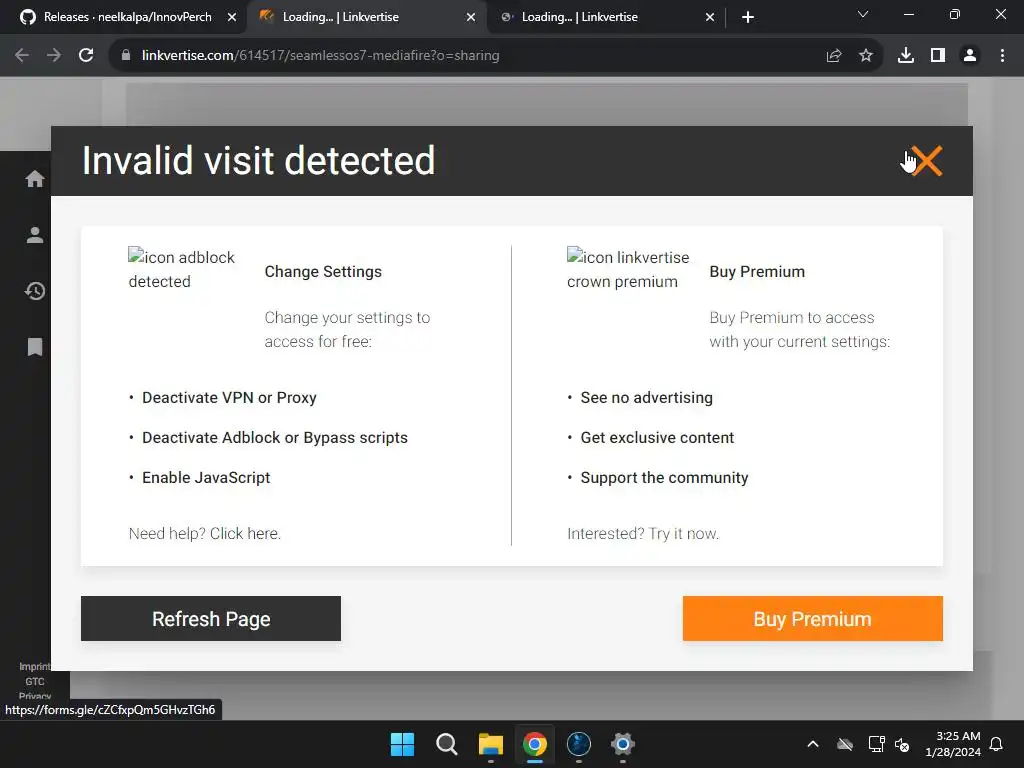This screenshot has width=1024, height=768.
Task: Open the sidebar user profile icon
Action: tap(35, 235)
